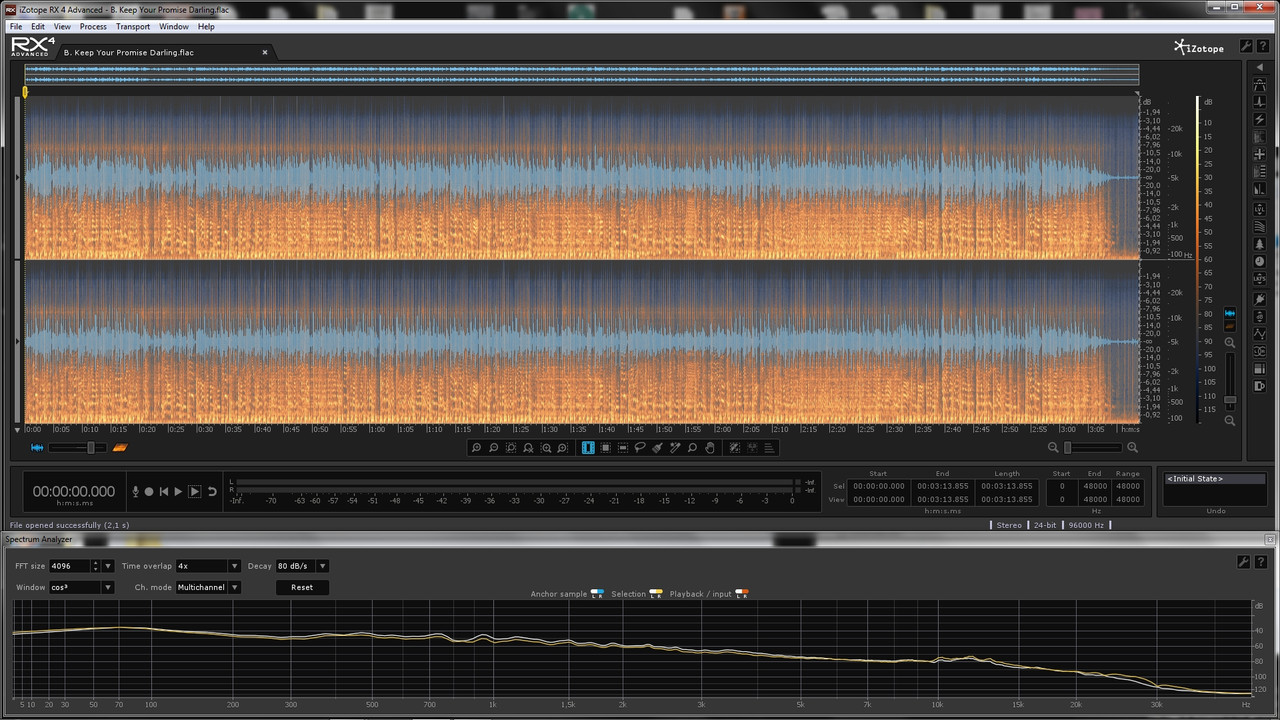Step the FFT size spinner arrows
Screen dimensions: 1280x720
(x=96, y=566)
